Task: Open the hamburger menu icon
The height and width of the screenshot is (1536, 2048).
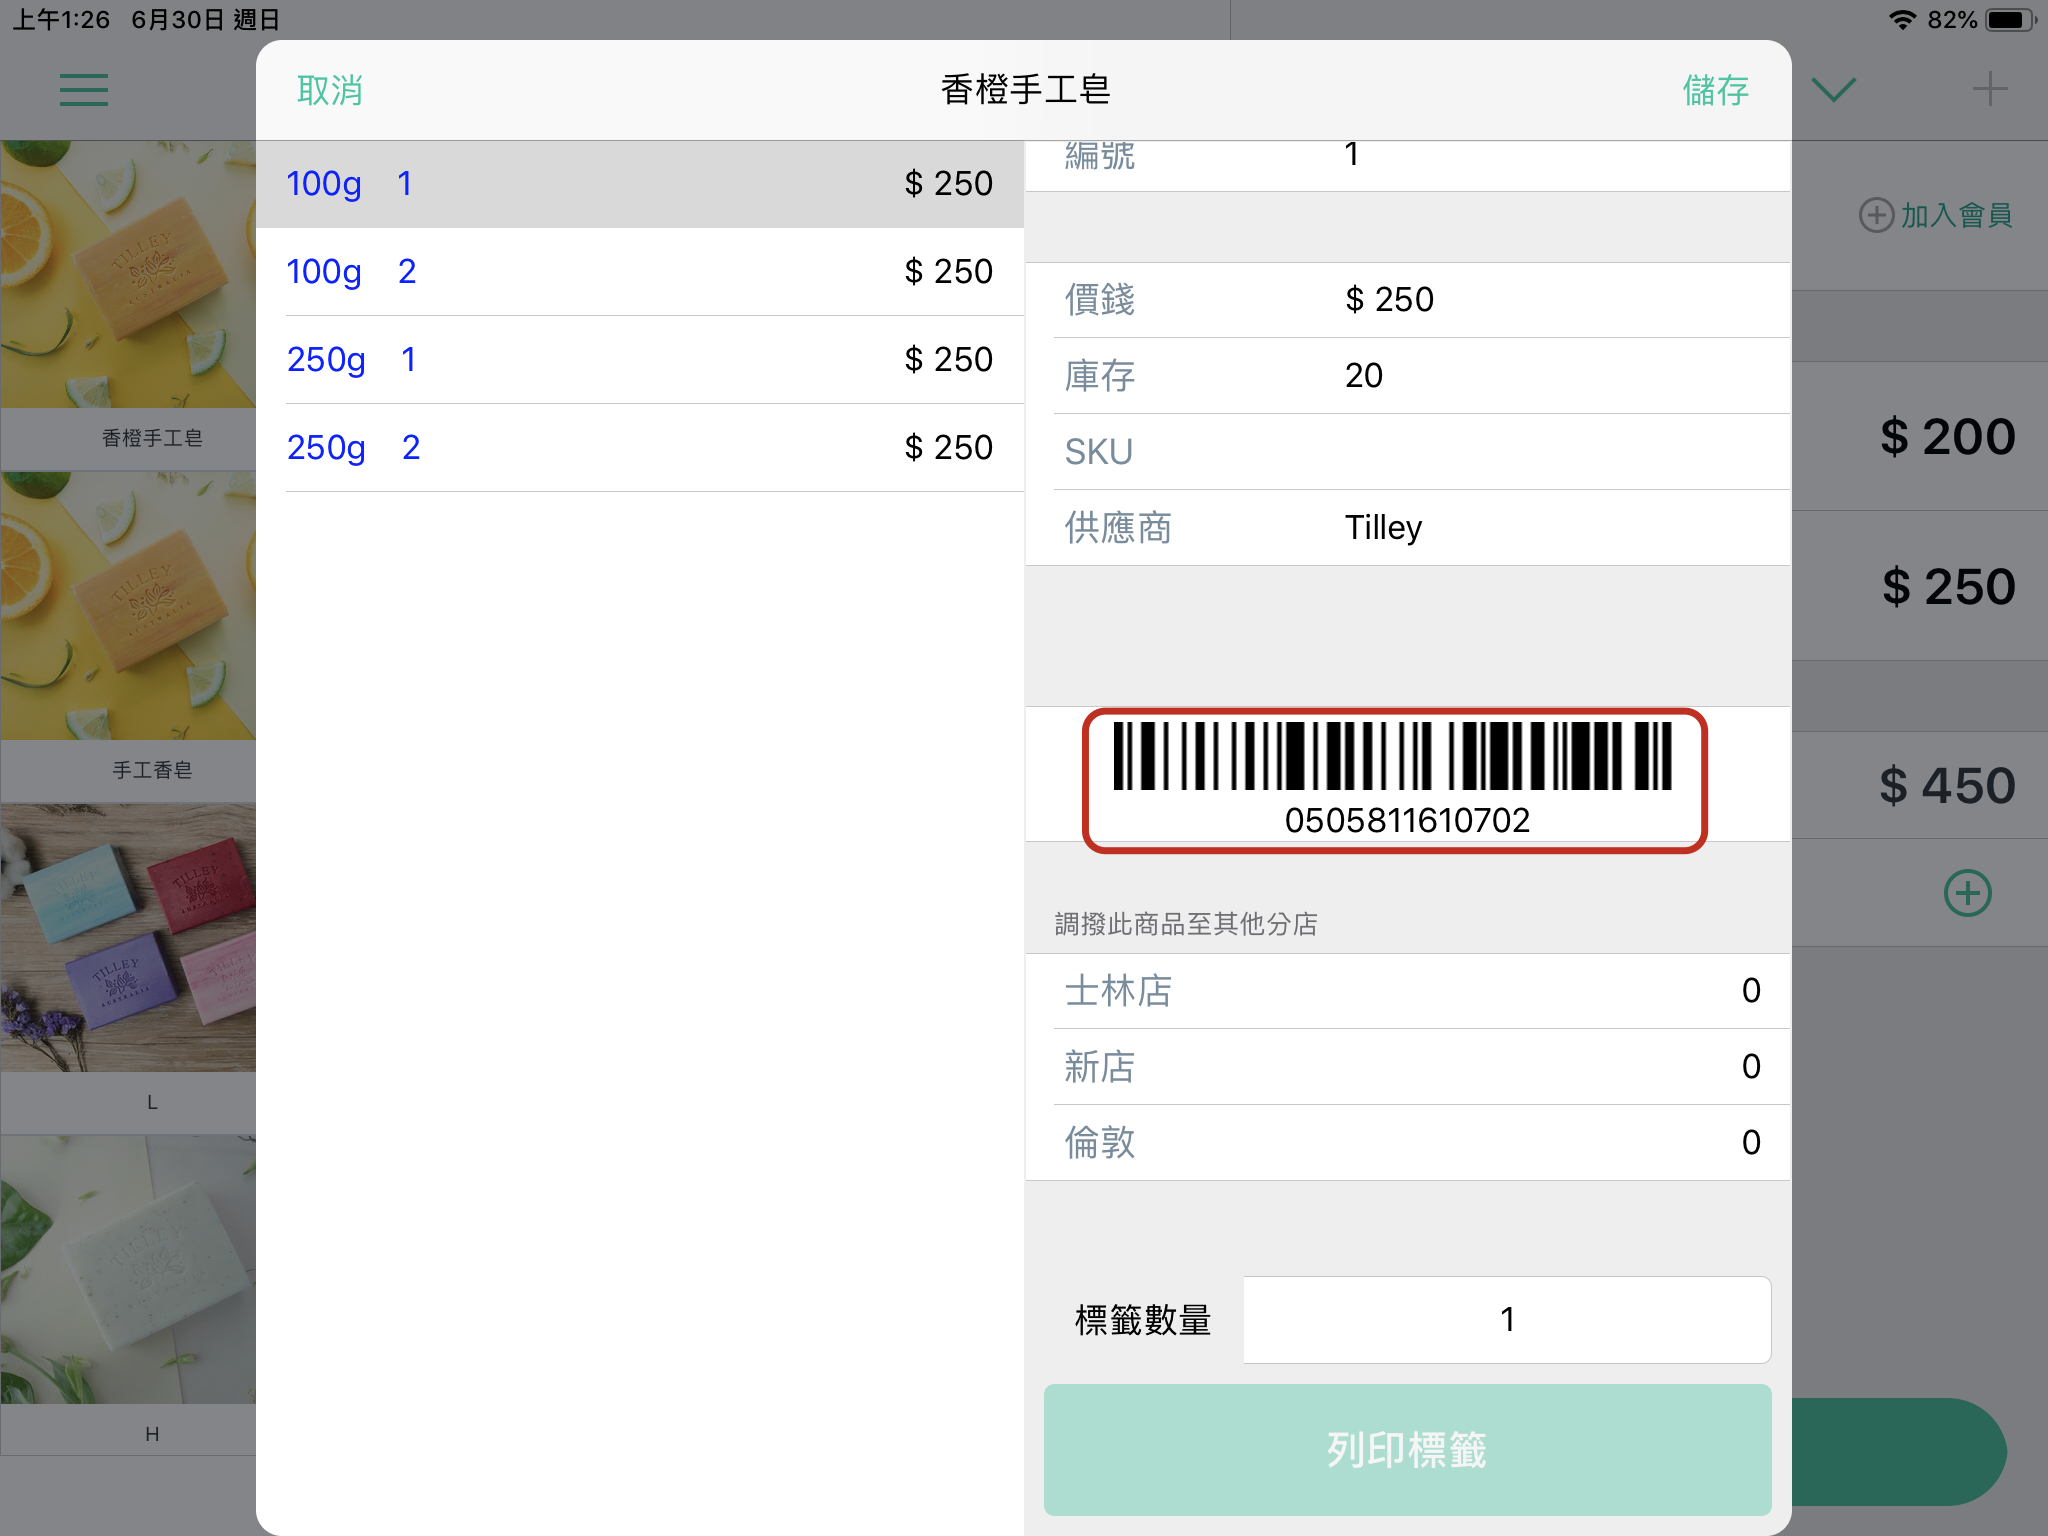Action: pos(84,90)
